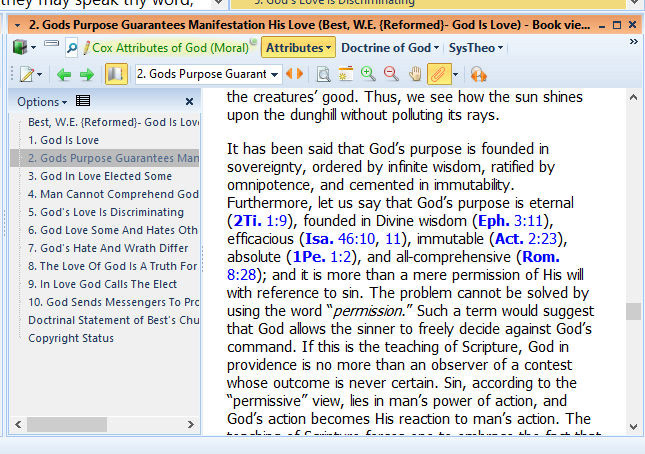
Task: Select Copyright Status entry
Action: tap(71, 338)
